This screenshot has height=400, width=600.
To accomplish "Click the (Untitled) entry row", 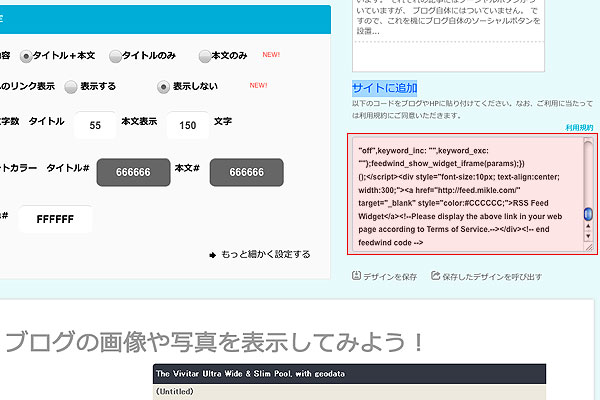I will [349, 392].
